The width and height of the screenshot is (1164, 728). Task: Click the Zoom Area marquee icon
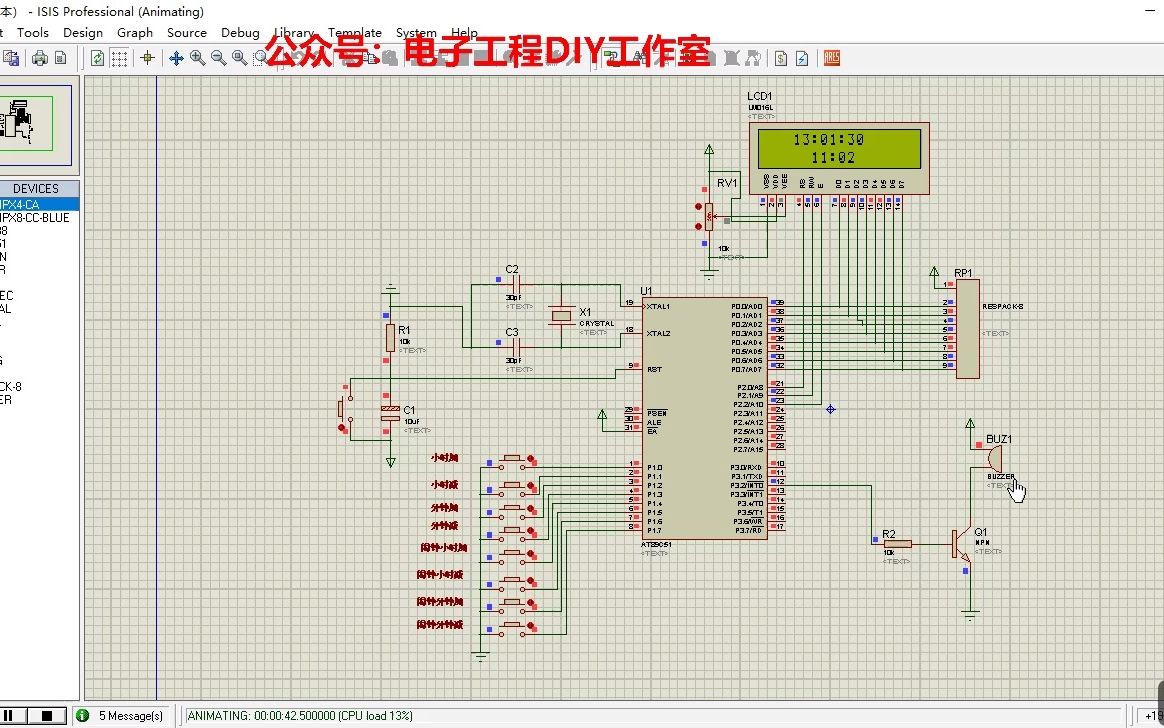[258, 57]
